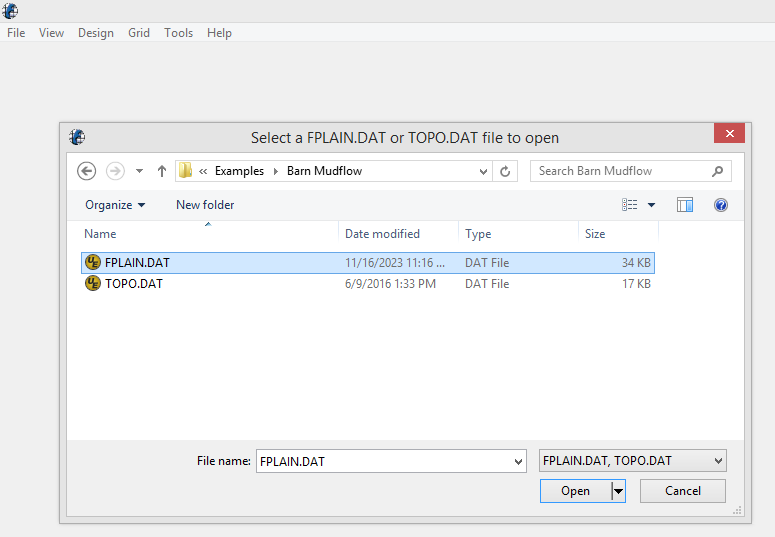Click the Examples breadcrumb in address bar
Viewport: 775px width, 537px height.
[x=239, y=171]
